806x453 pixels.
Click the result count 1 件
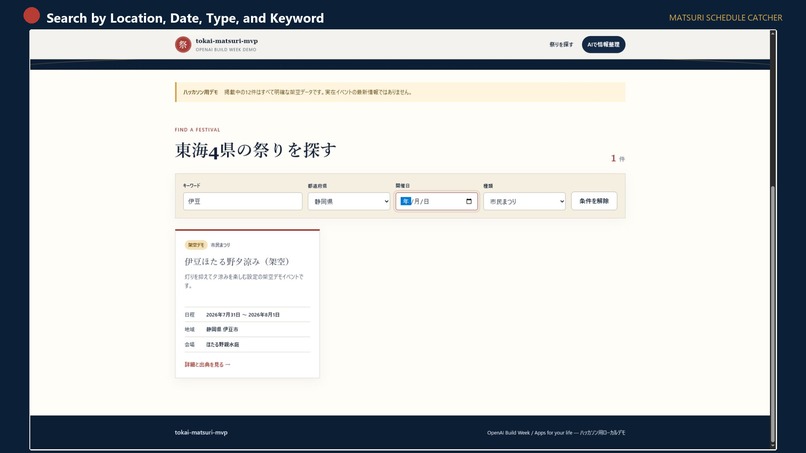618,158
